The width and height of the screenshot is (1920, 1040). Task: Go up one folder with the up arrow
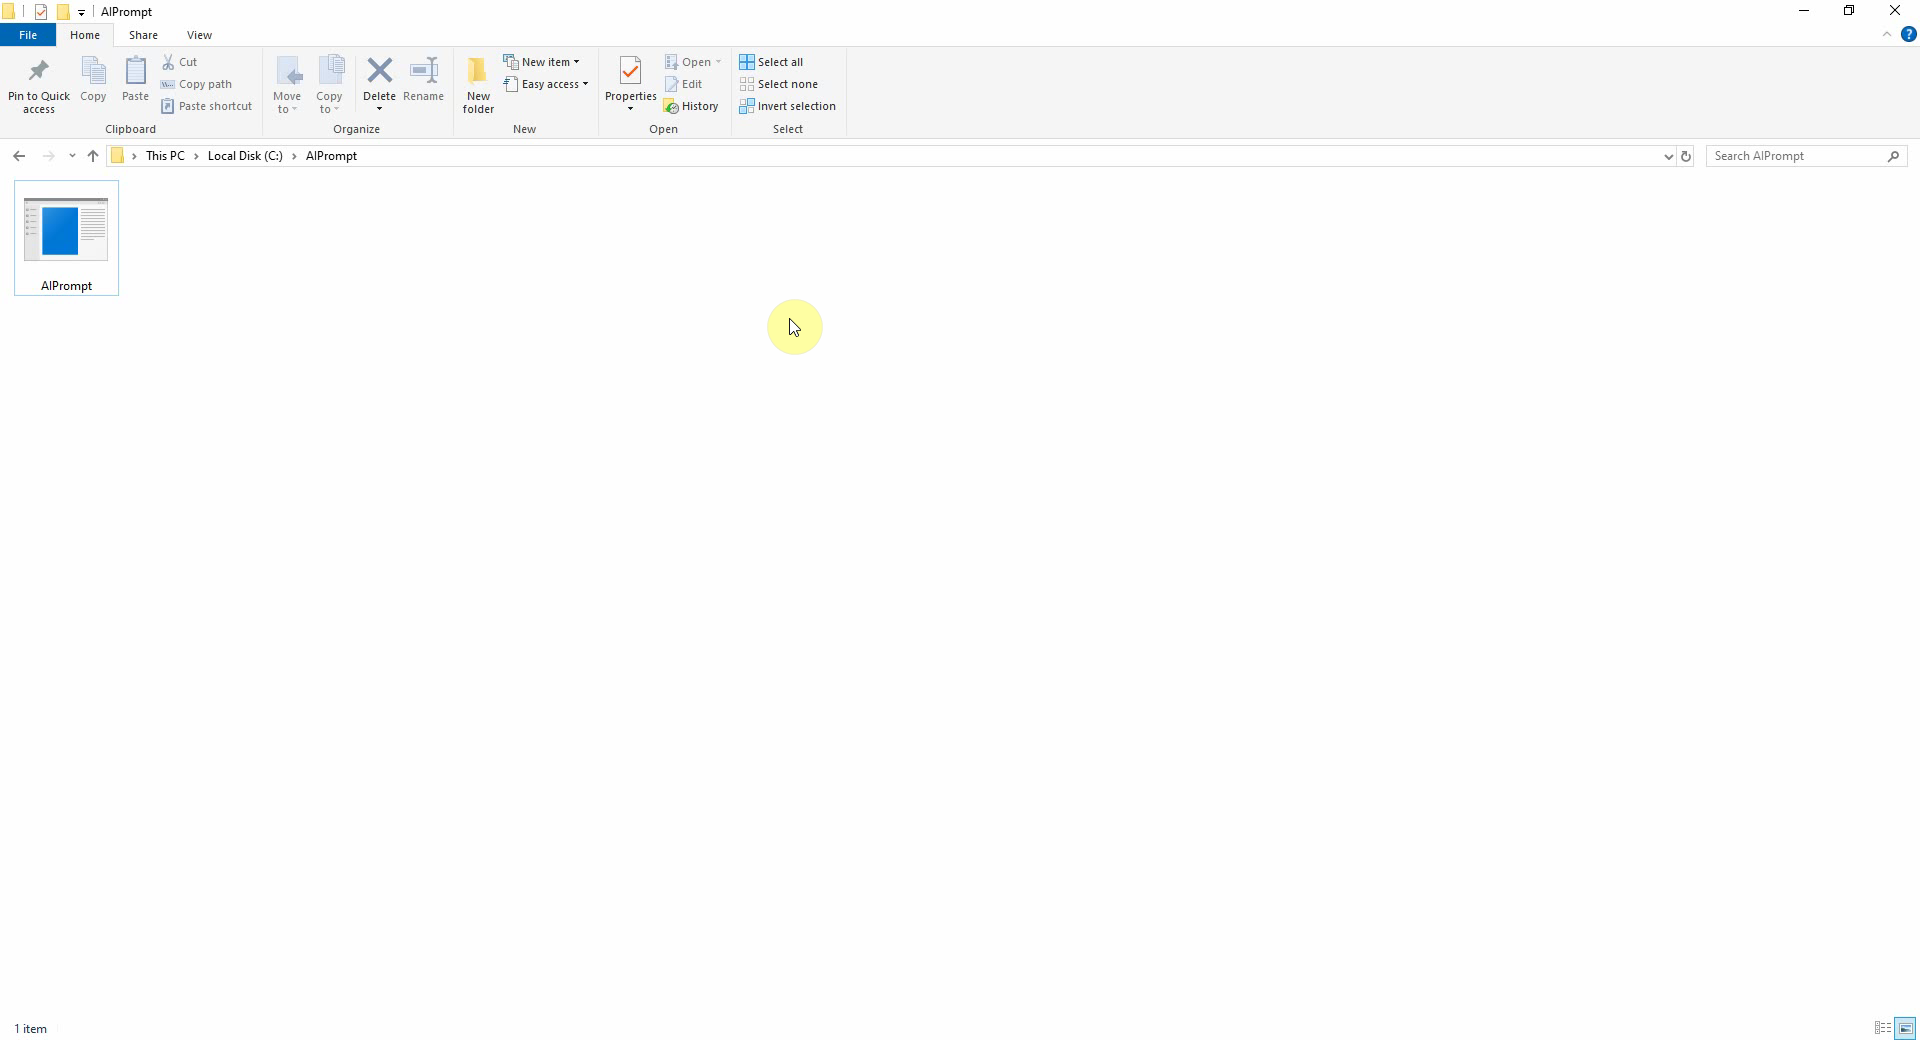click(93, 156)
